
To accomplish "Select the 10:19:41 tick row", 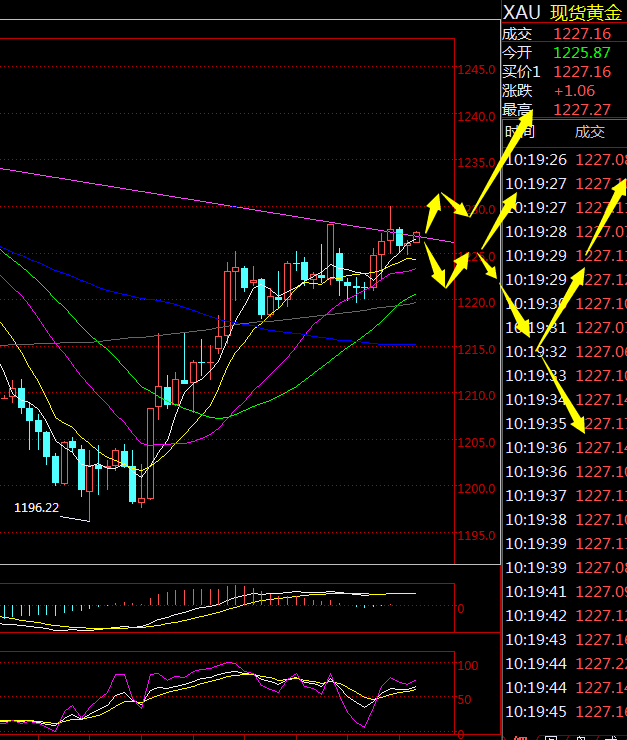I will point(565,591).
